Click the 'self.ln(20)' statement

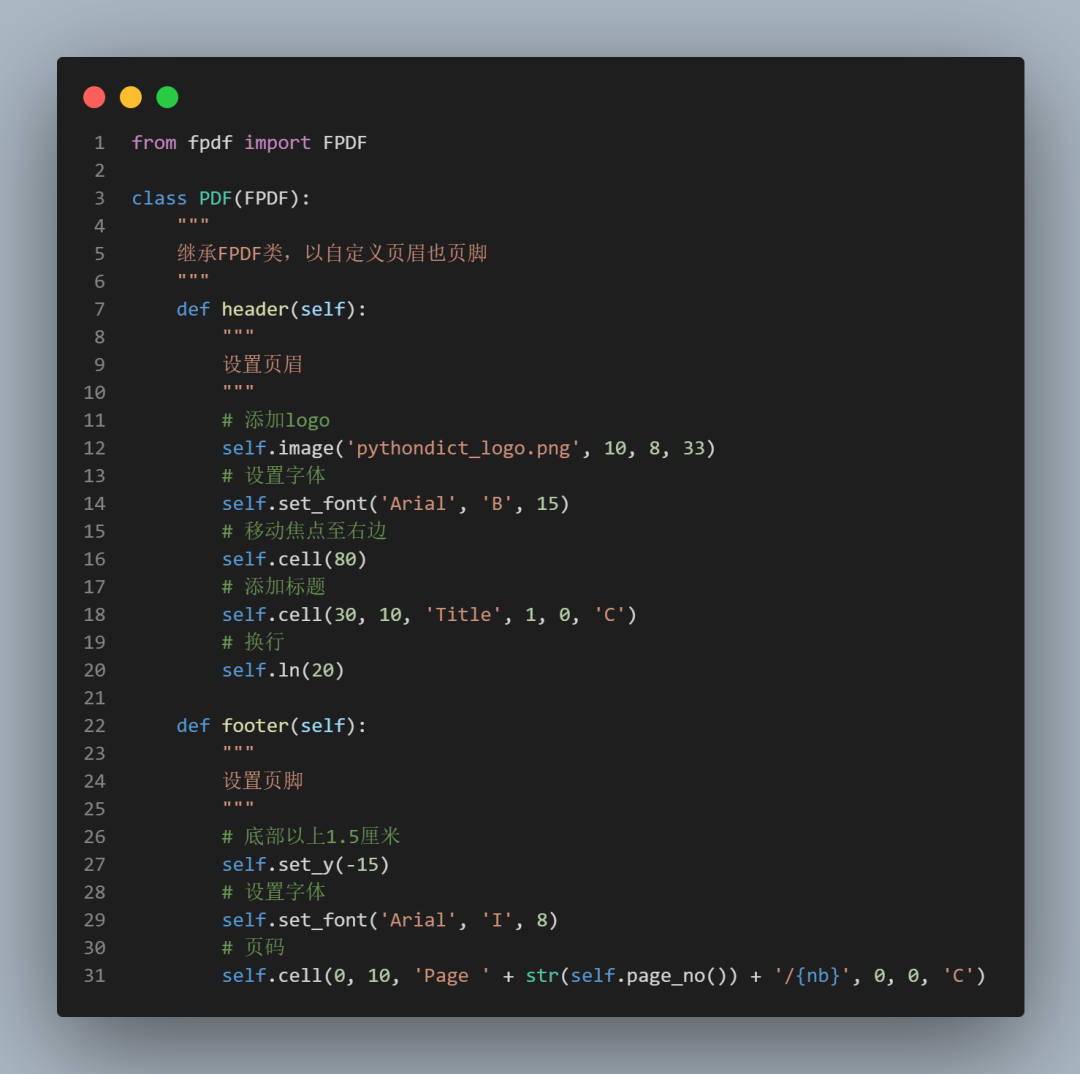pos(283,670)
